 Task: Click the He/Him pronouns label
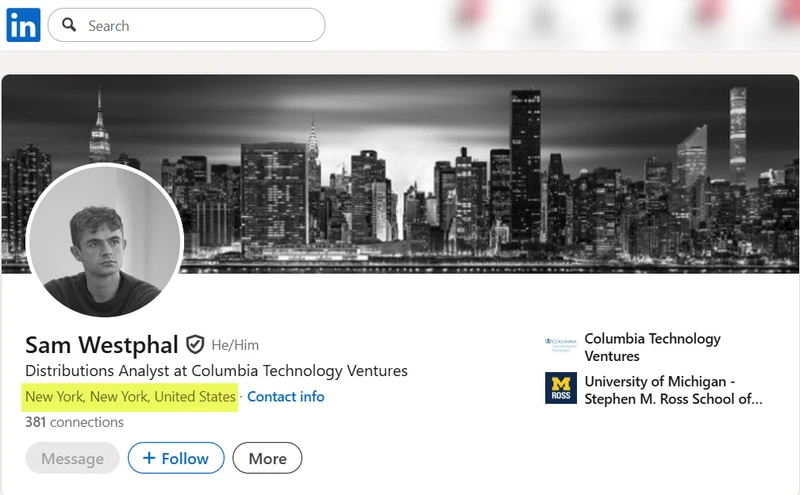pos(234,345)
